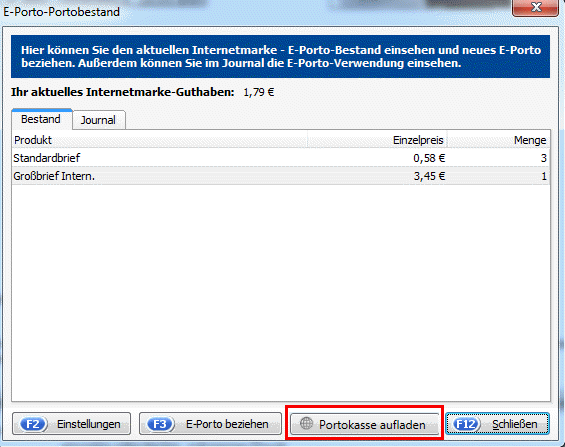Click the F12 key badge icon
This screenshot has width=565, height=447.
(x=467, y=424)
